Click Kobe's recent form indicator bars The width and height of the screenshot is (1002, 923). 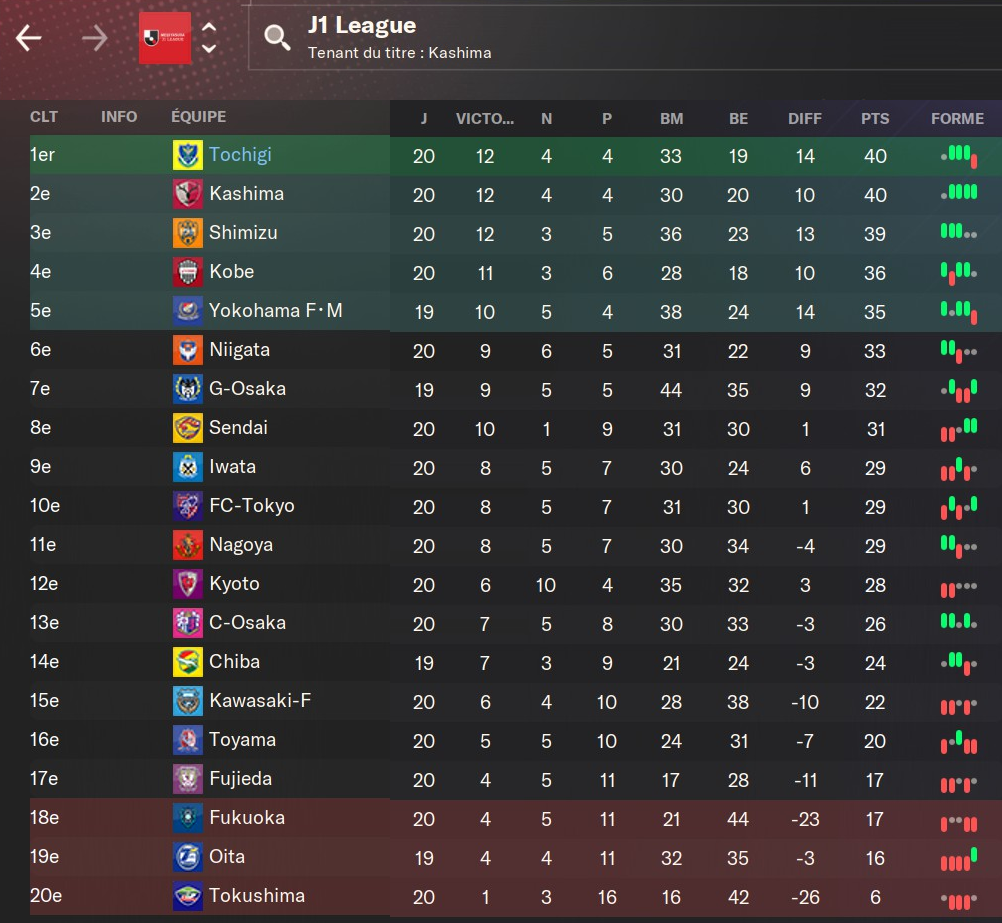tap(957, 272)
